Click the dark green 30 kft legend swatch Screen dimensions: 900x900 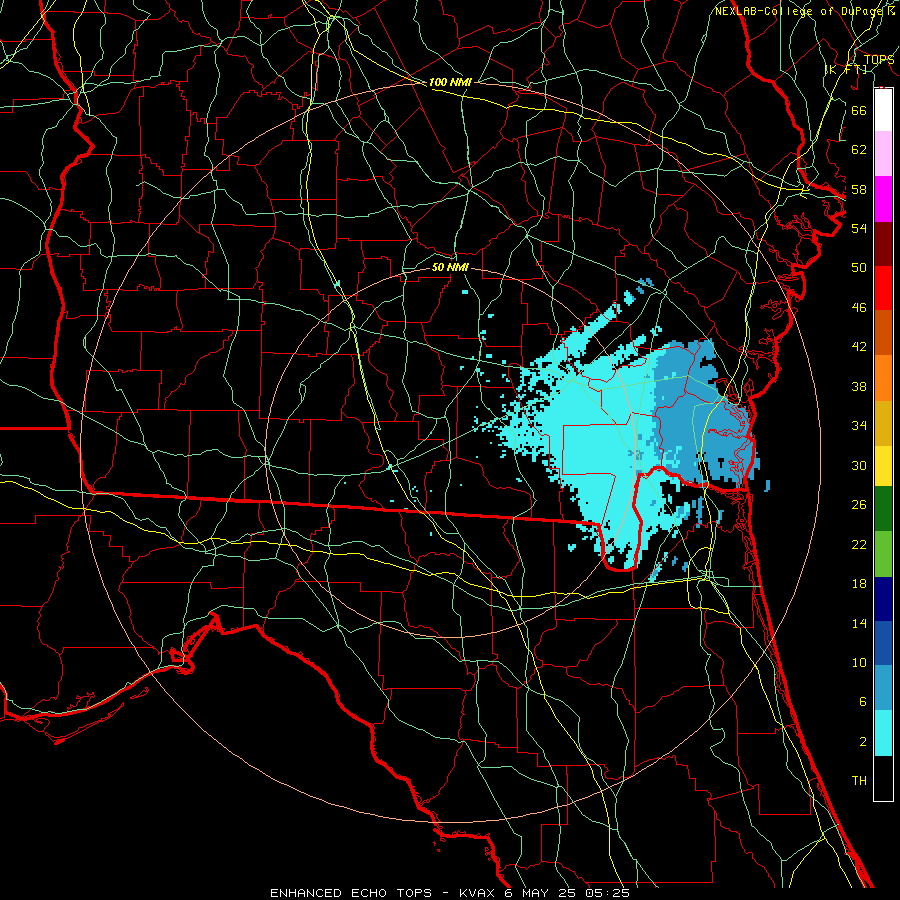tap(883, 509)
